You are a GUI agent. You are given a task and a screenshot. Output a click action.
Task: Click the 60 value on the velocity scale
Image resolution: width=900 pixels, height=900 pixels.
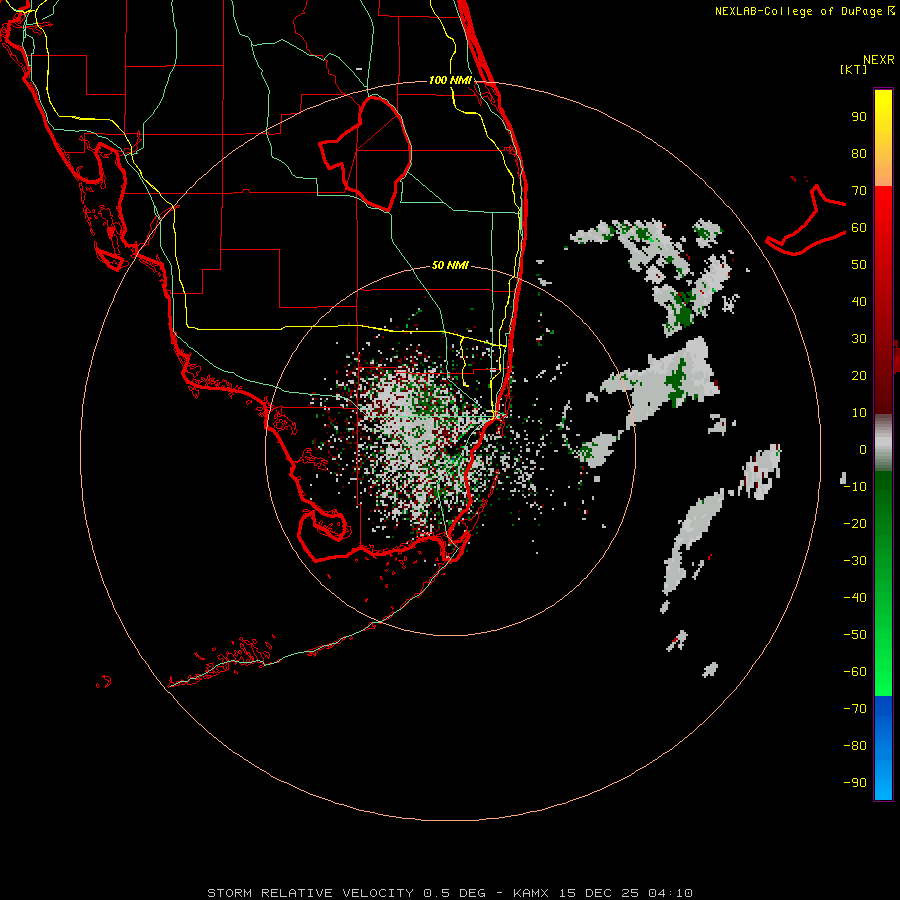pyautogui.click(x=859, y=228)
